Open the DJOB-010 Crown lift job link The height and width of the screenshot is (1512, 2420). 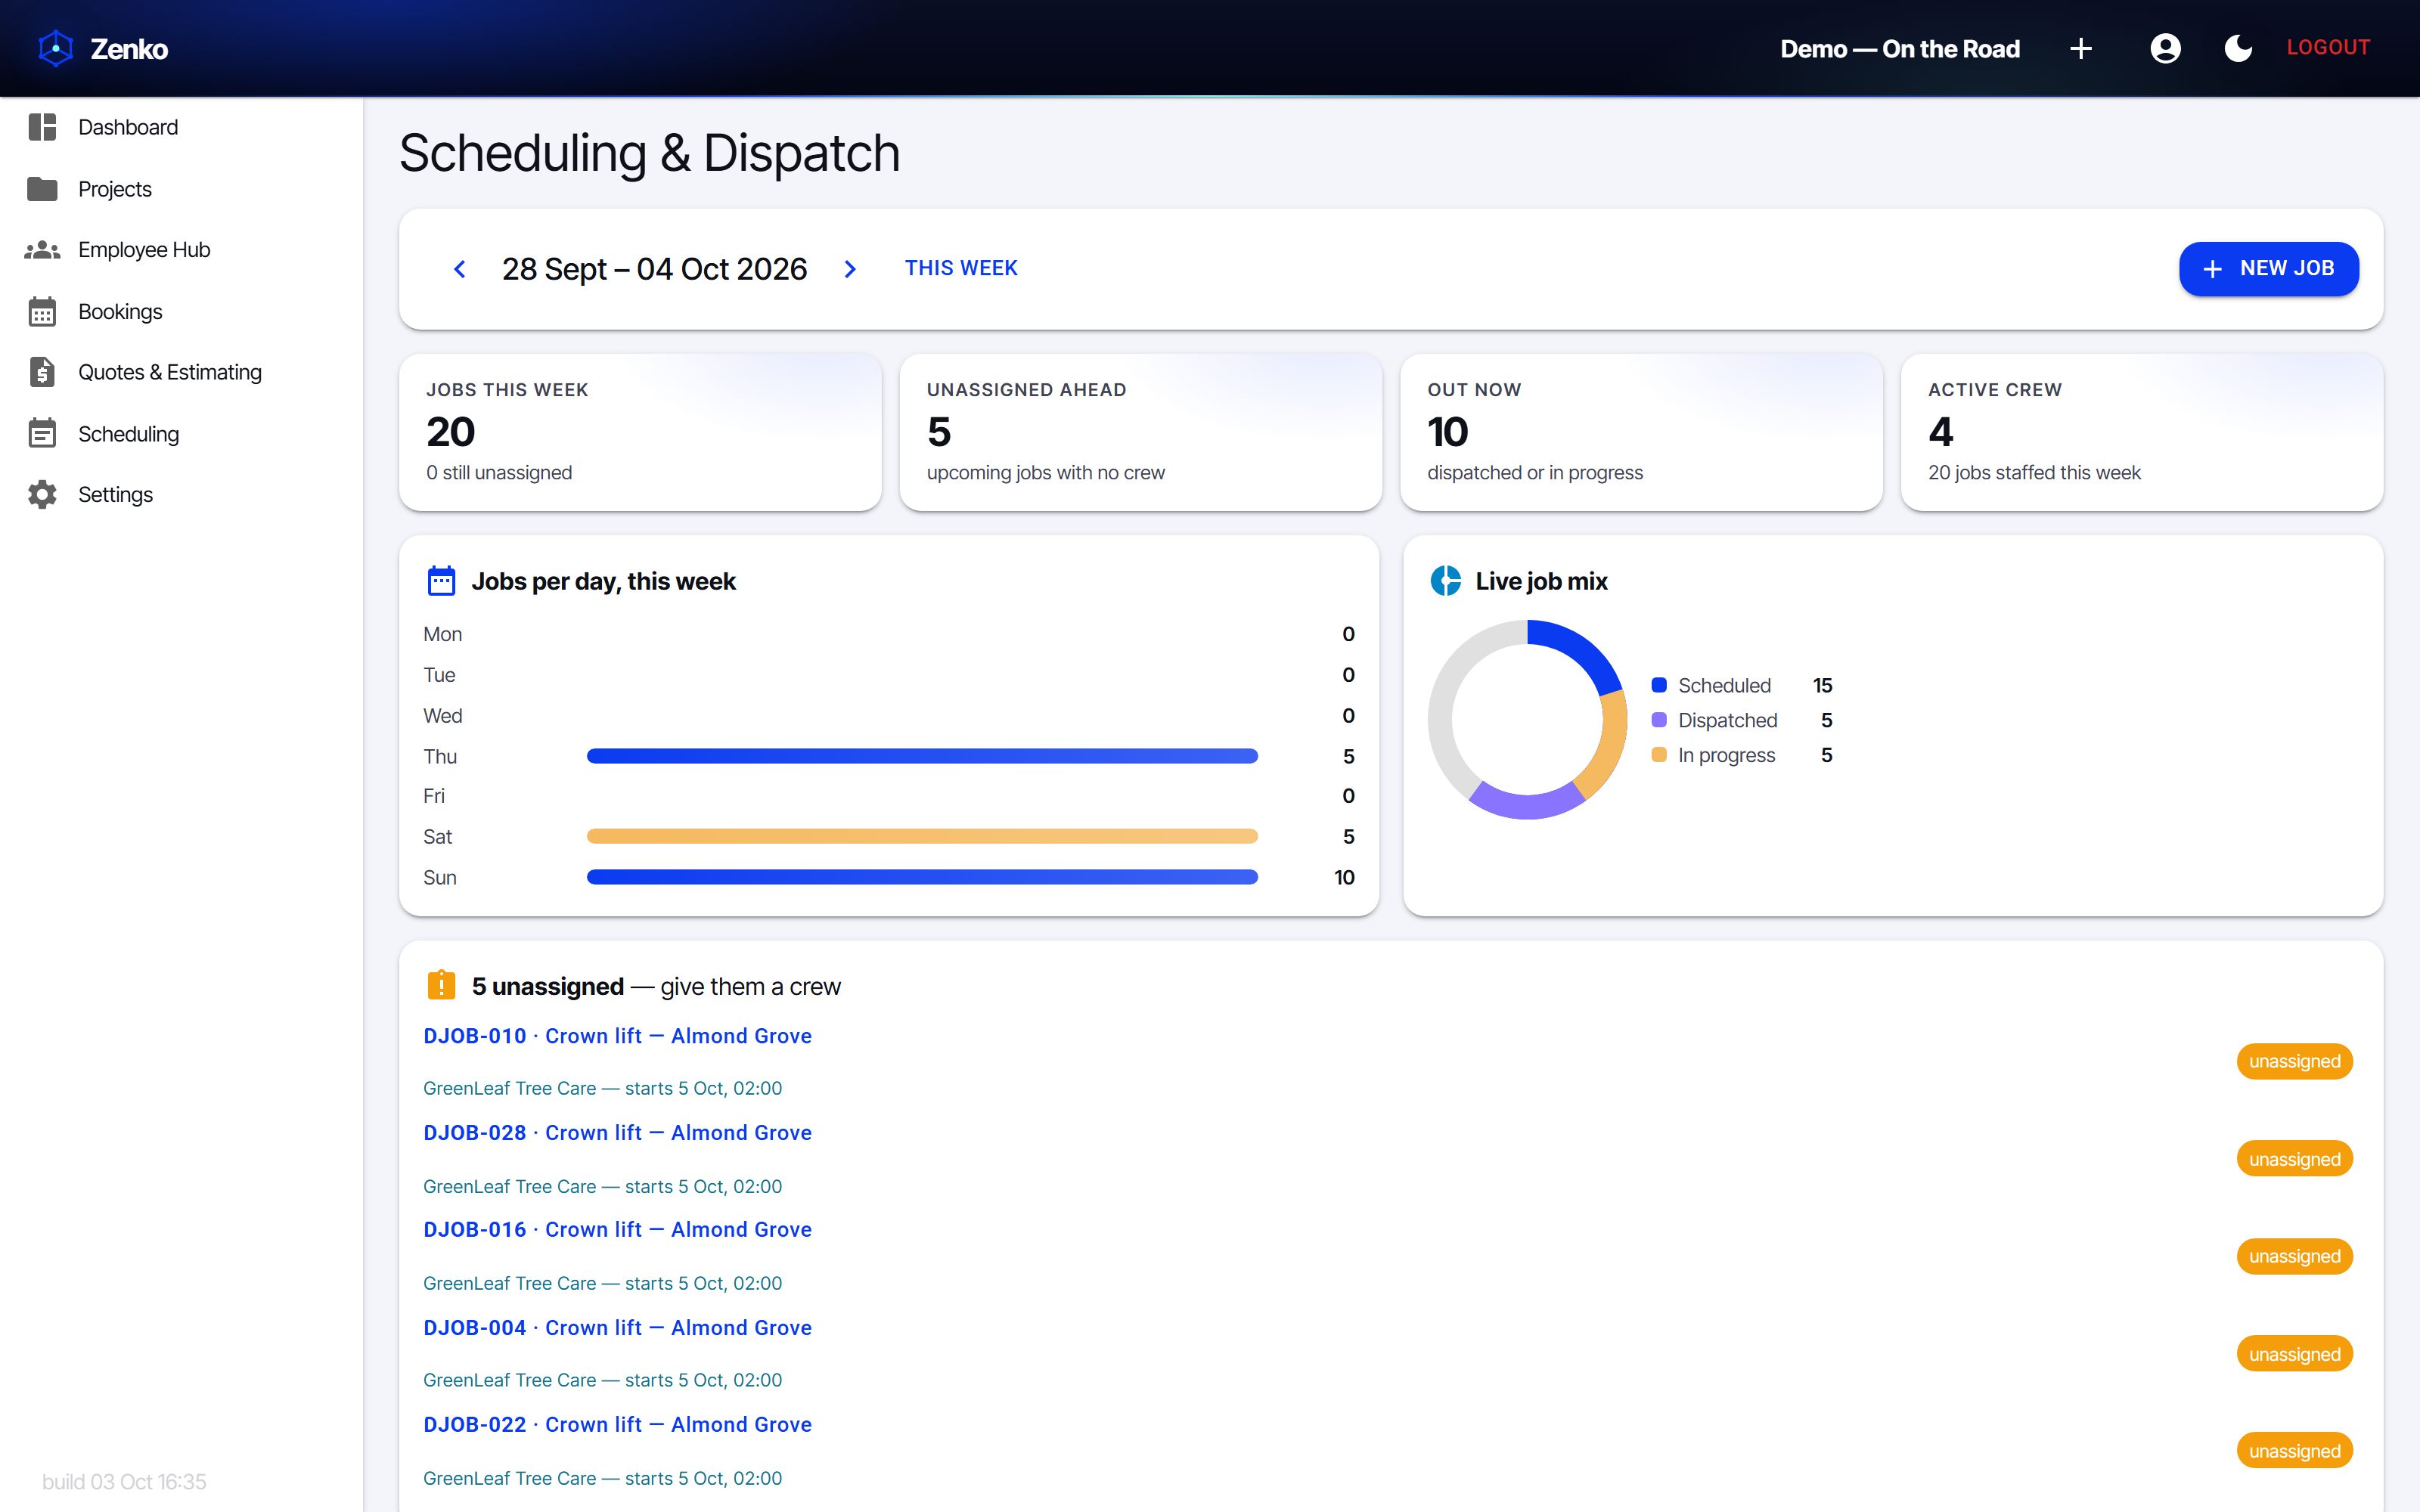coord(617,1036)
